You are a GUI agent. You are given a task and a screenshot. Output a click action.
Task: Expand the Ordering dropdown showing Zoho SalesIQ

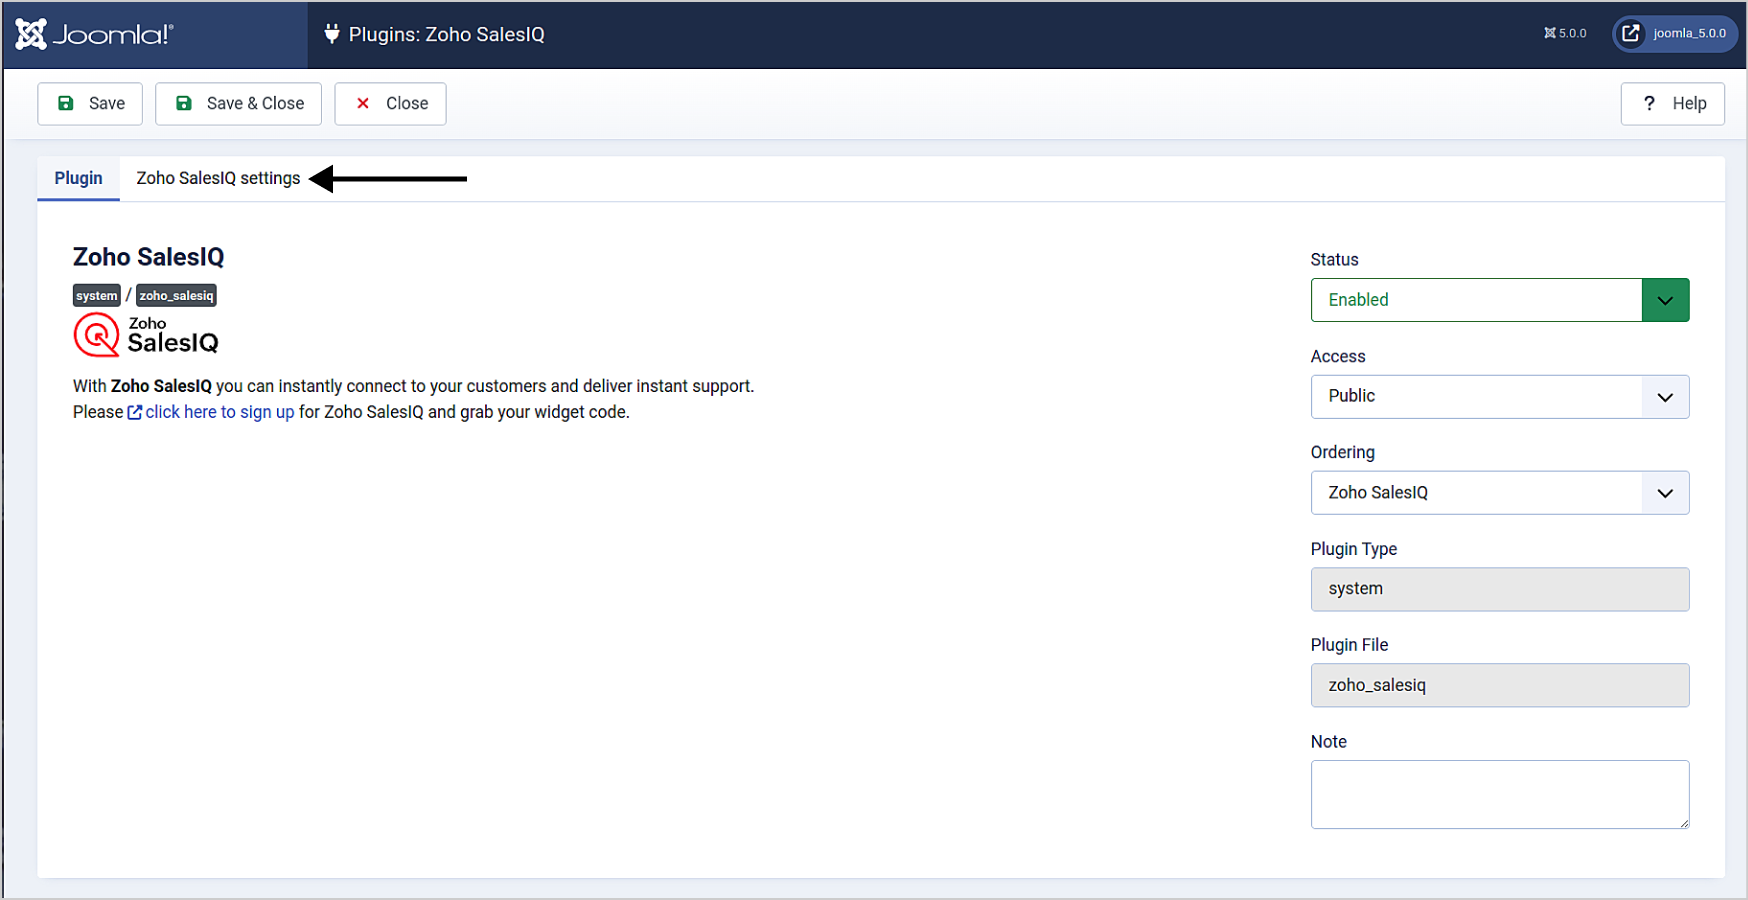pyautogui.click(x=1499, y=493)
